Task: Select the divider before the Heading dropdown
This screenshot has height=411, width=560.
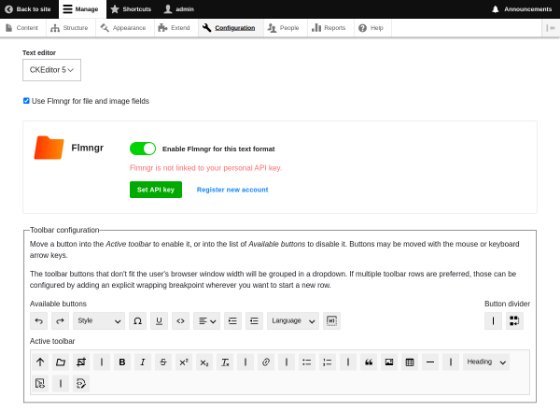Action: pos(451,362)
